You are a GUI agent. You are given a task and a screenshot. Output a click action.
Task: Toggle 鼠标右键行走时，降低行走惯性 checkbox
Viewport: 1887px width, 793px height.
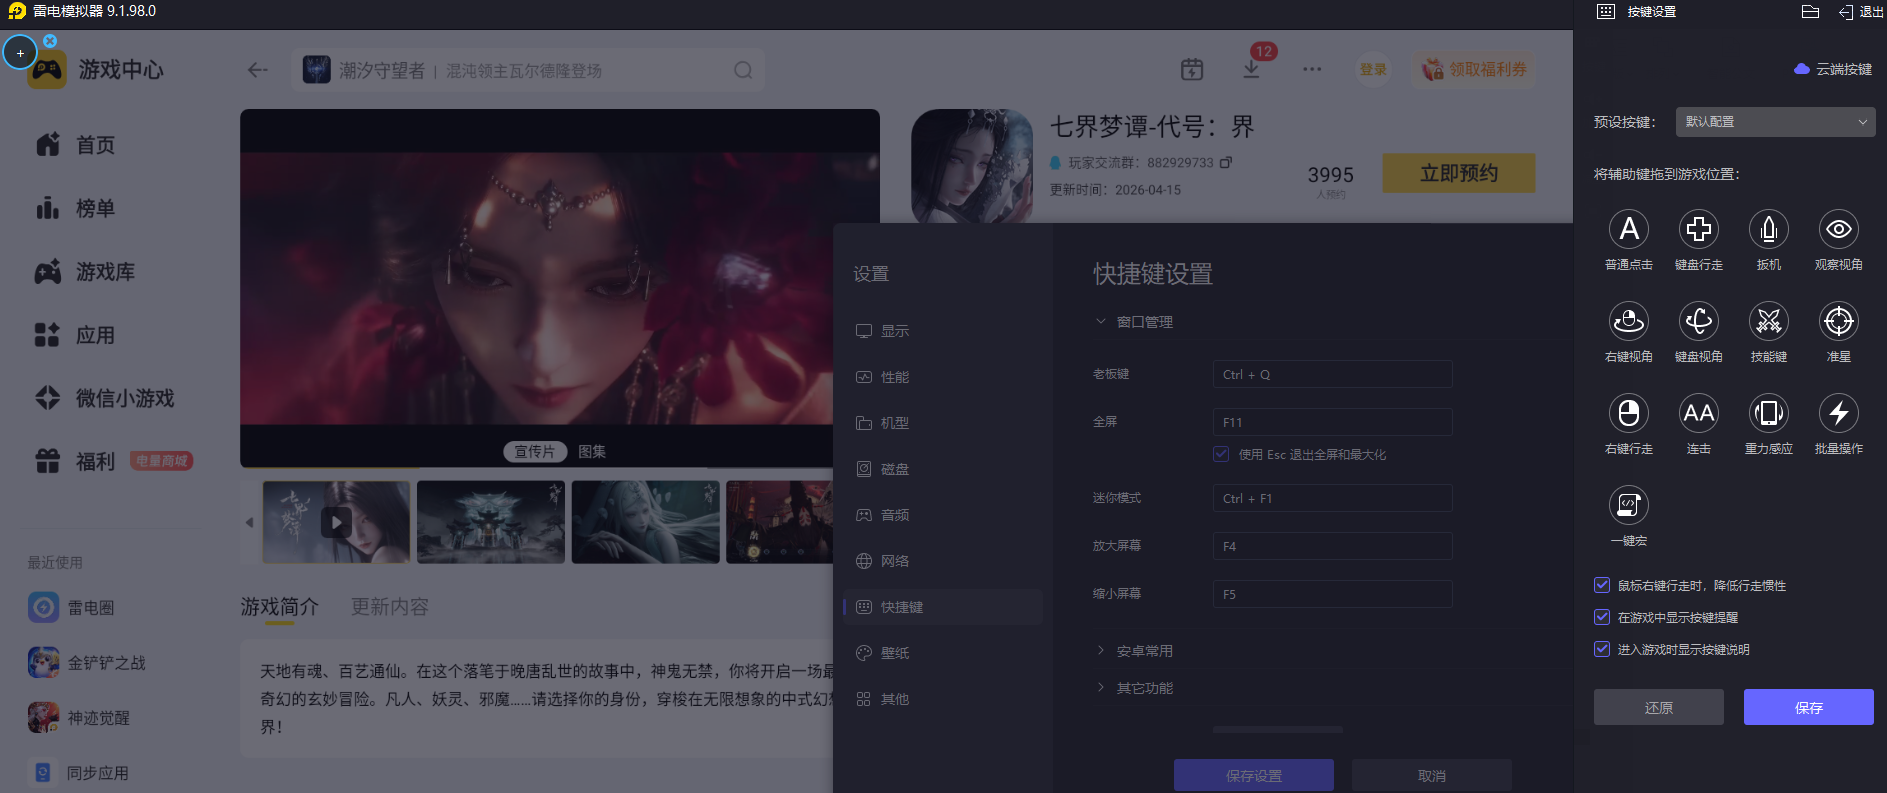point(1602,585)
